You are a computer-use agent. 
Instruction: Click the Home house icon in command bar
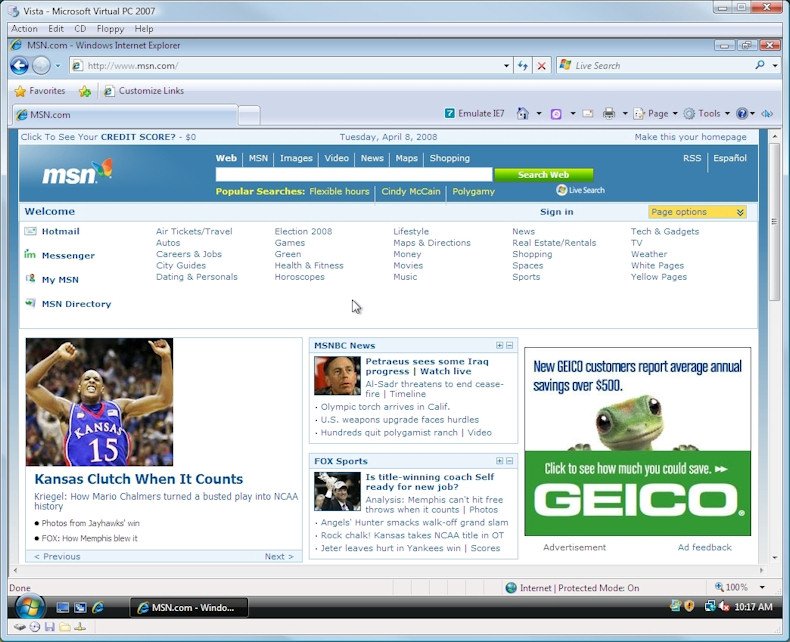(522, 113)
